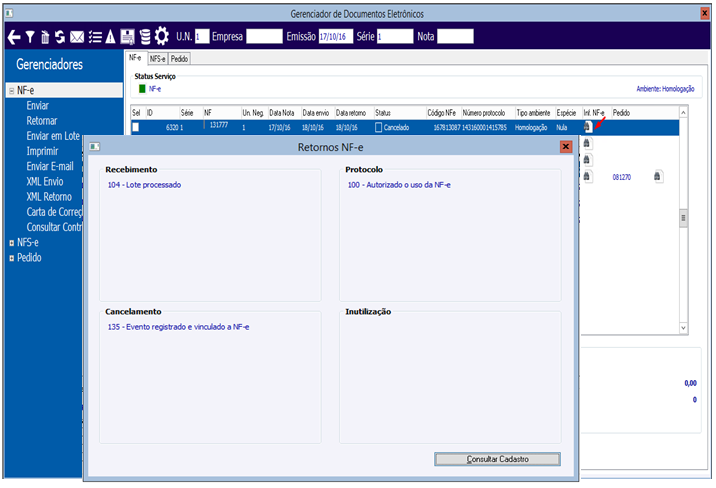Click the back arrow toolbar icon

[14, 37]
